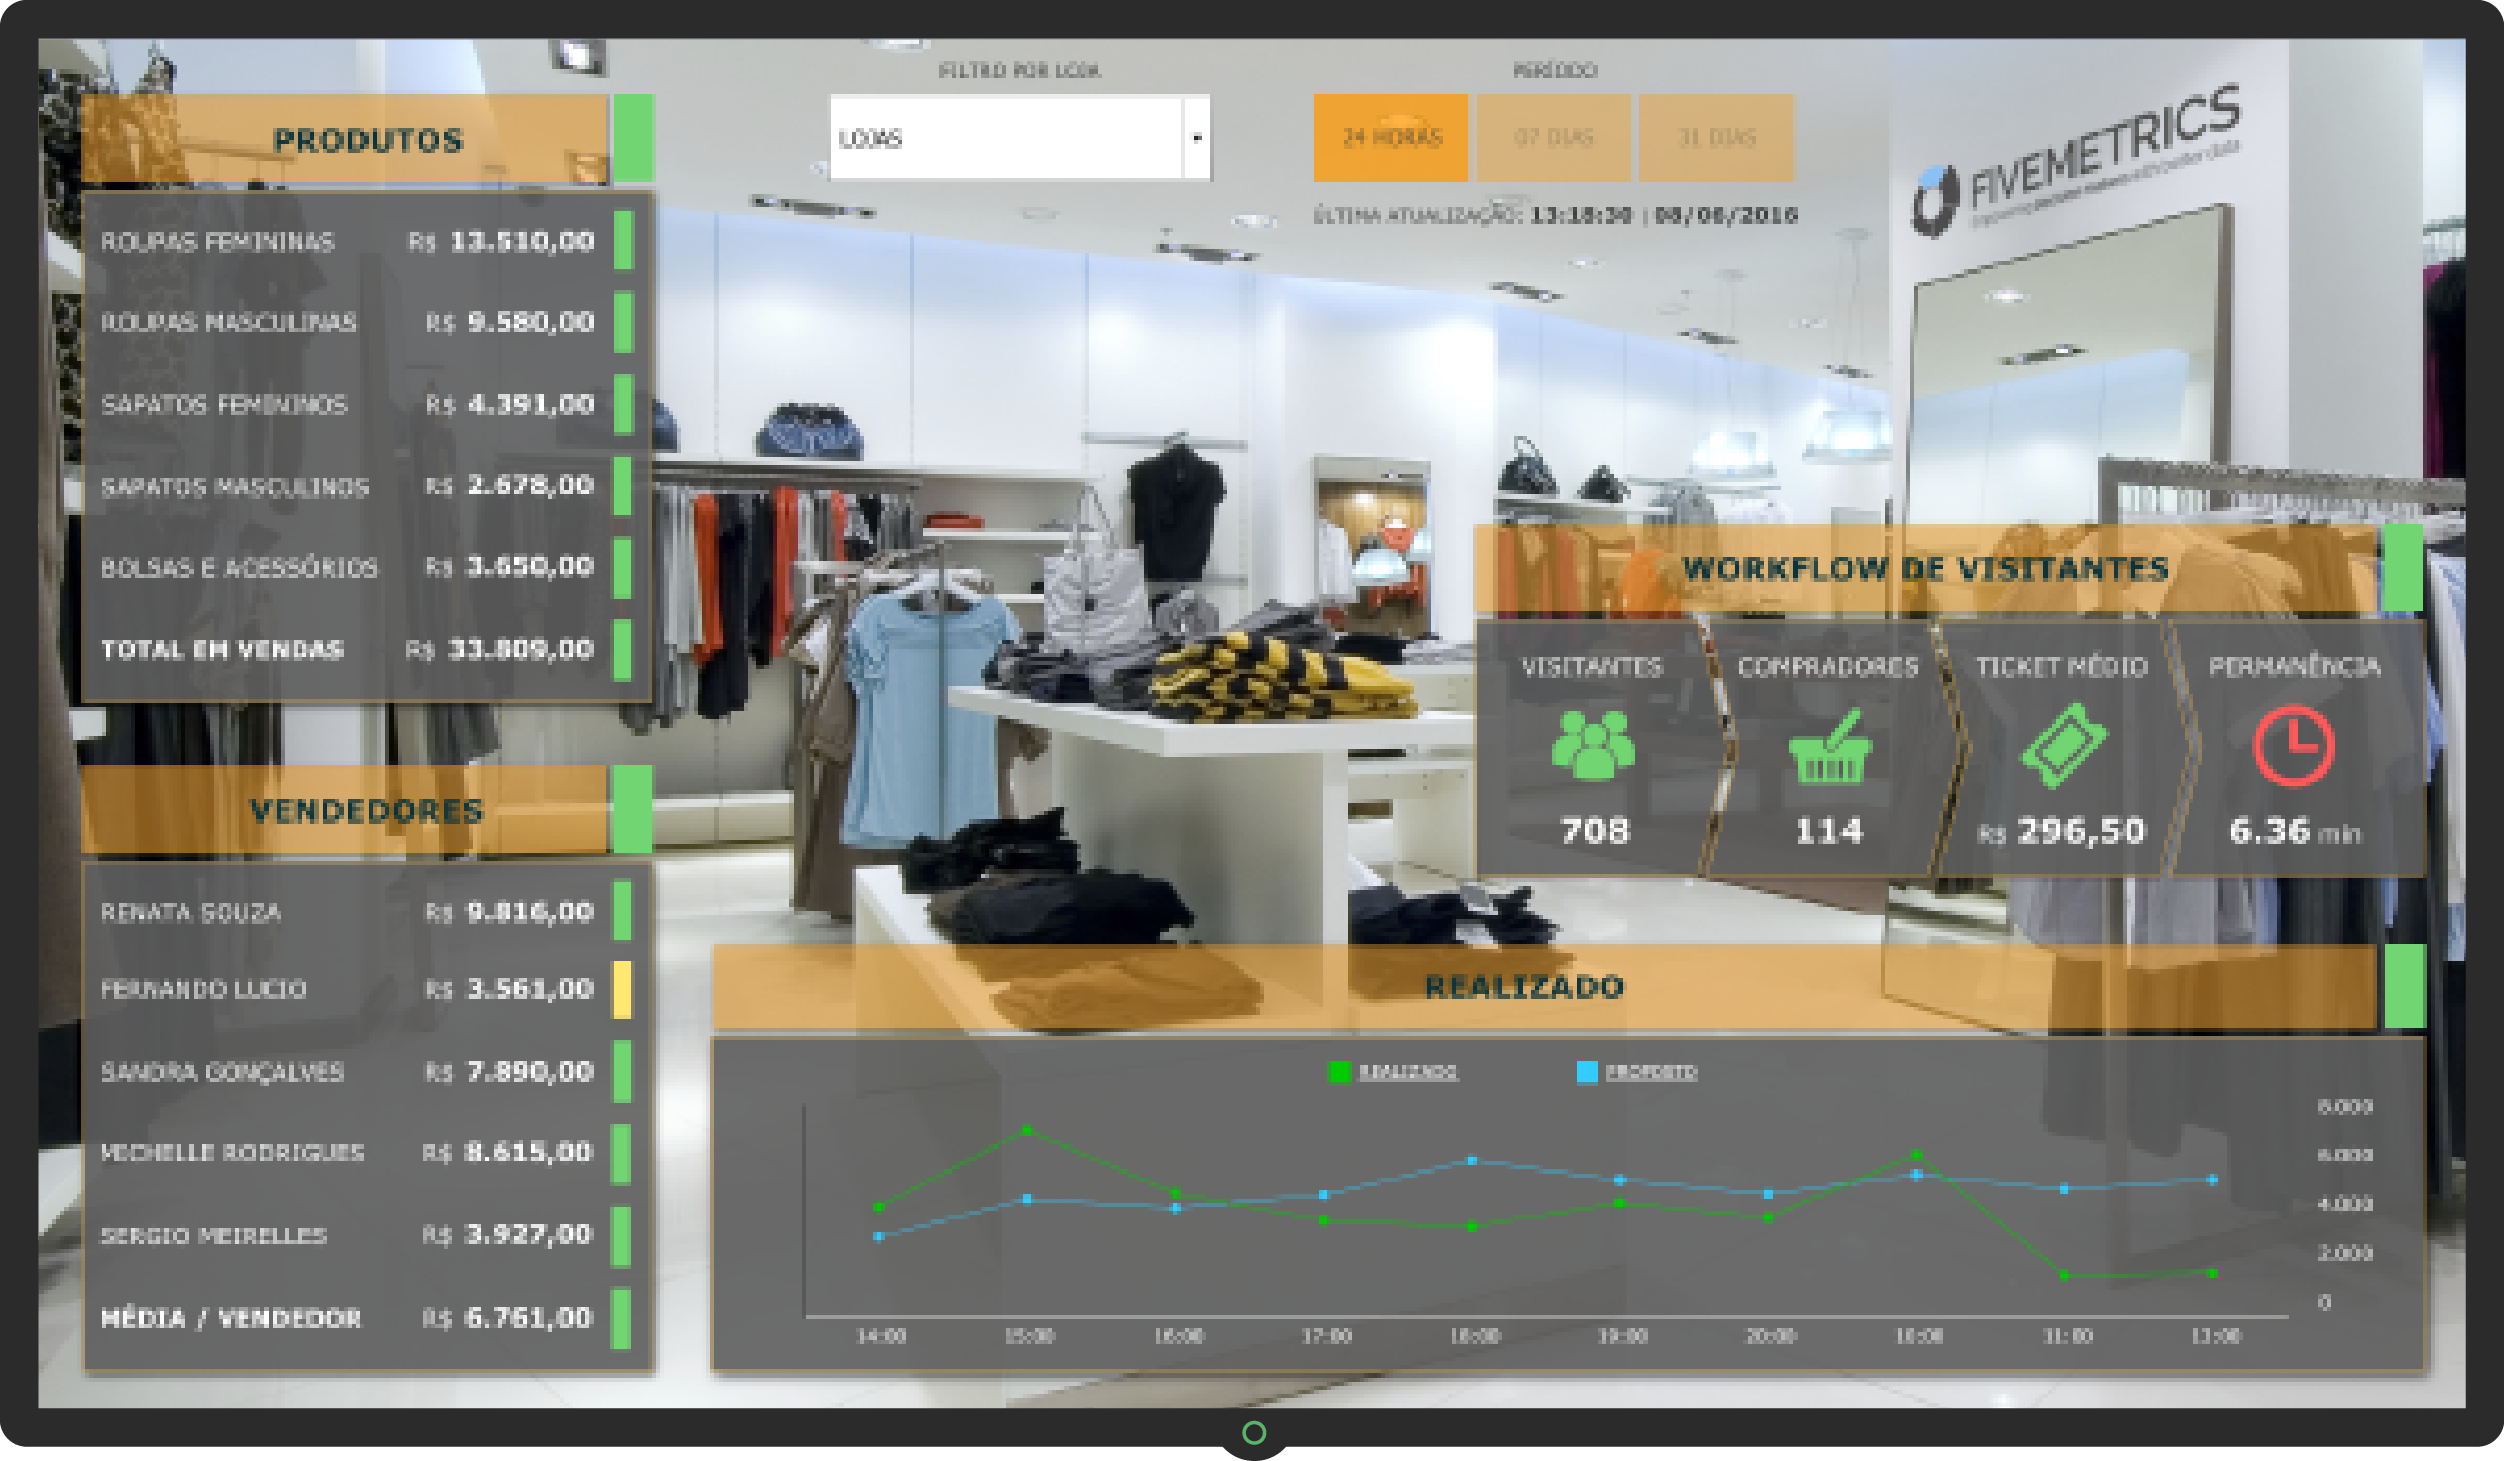The height and width of the screenshot is (1461, 2504).
Task: Click the Realizado chart panel header
Action: (x=1544, y=986)
